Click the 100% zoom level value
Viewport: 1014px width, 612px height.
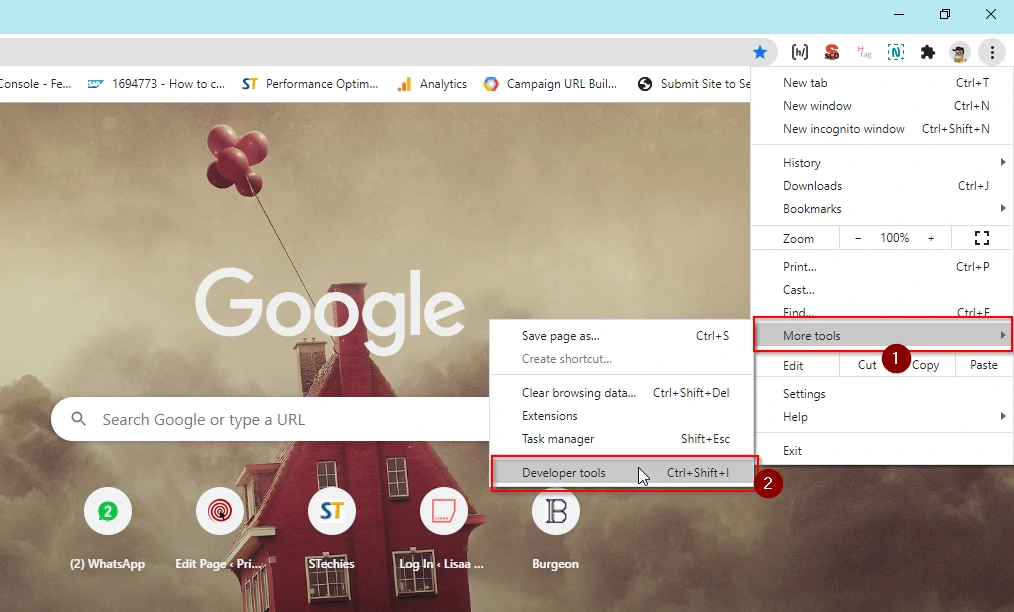coord(894,238)
